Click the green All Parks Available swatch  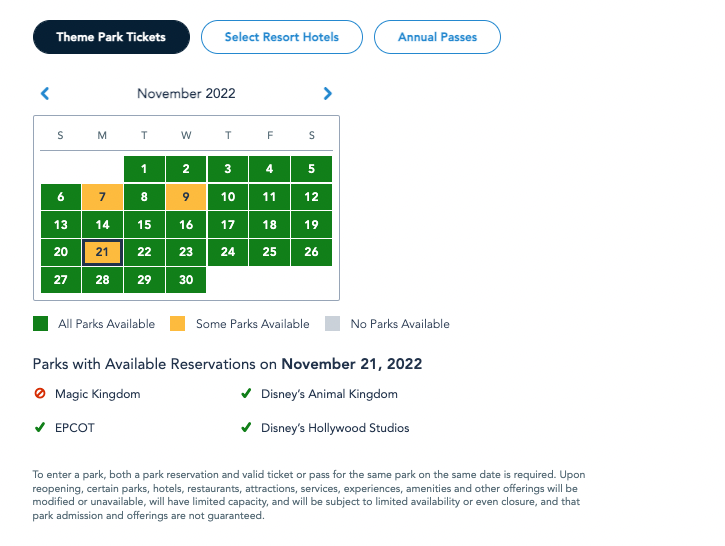(41, 324)
